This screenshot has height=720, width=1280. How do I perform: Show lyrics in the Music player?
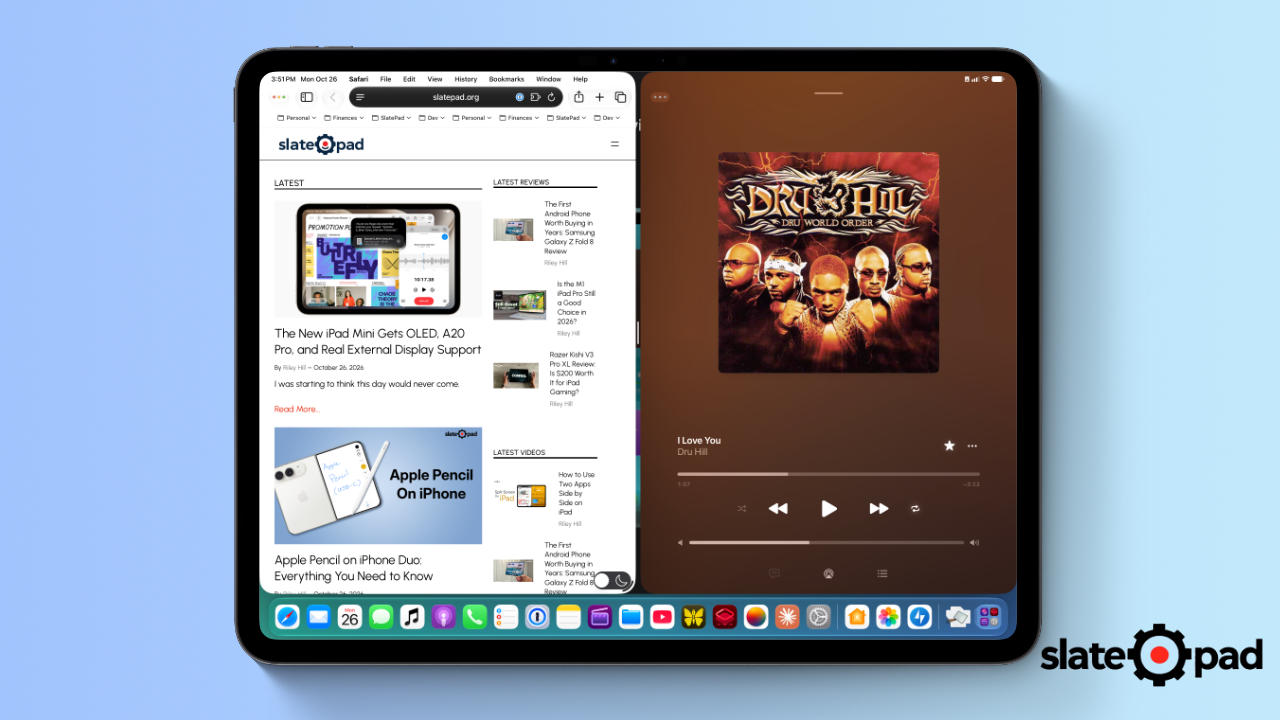pyautogui.click(x=774, y=574)
